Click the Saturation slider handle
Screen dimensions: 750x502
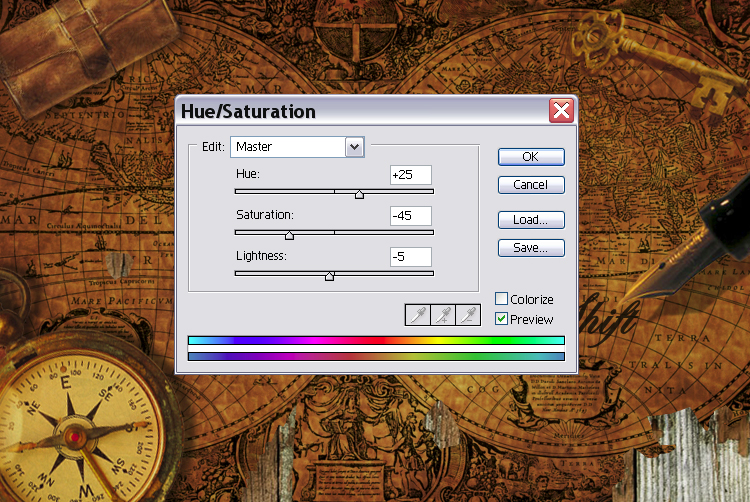289,235
